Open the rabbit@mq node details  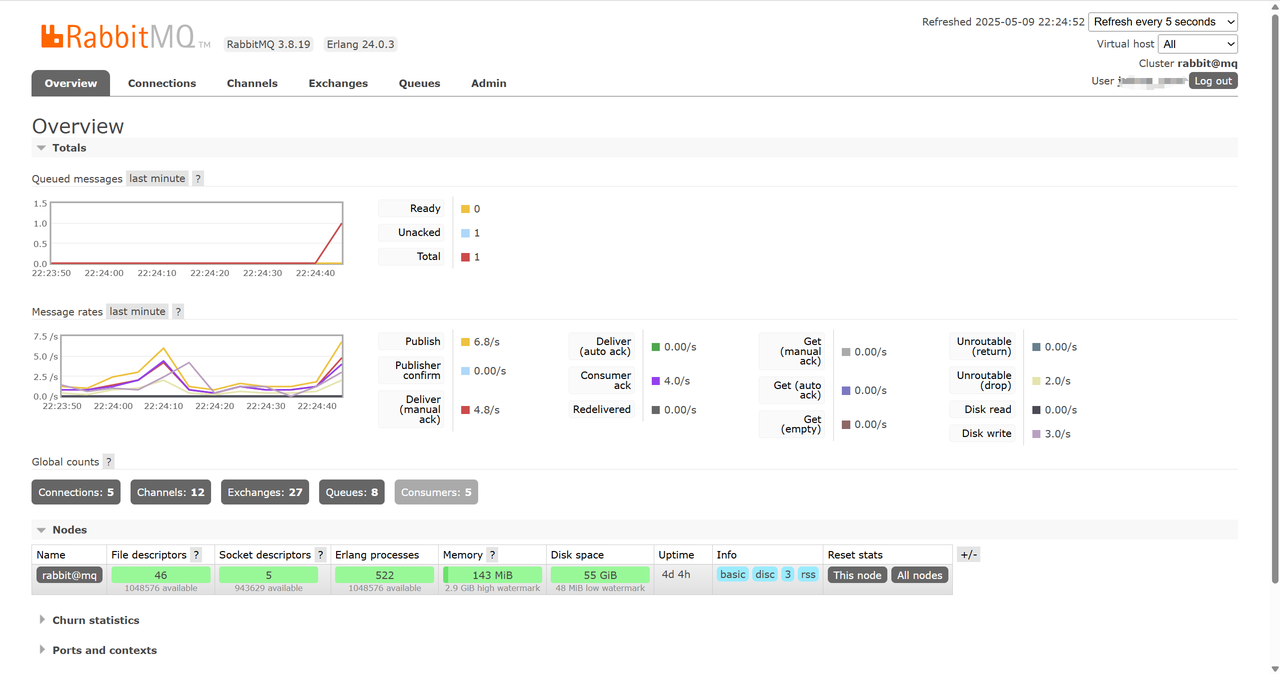[69, 575]
